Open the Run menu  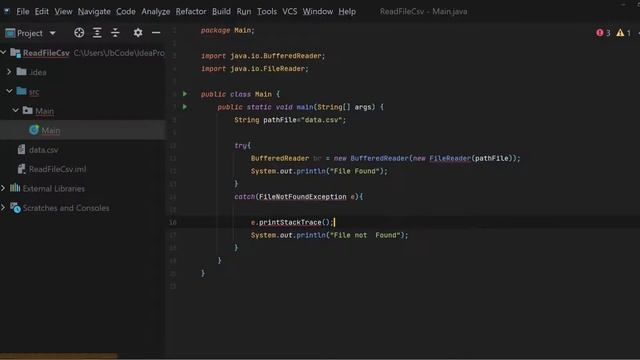pos(244,11)
